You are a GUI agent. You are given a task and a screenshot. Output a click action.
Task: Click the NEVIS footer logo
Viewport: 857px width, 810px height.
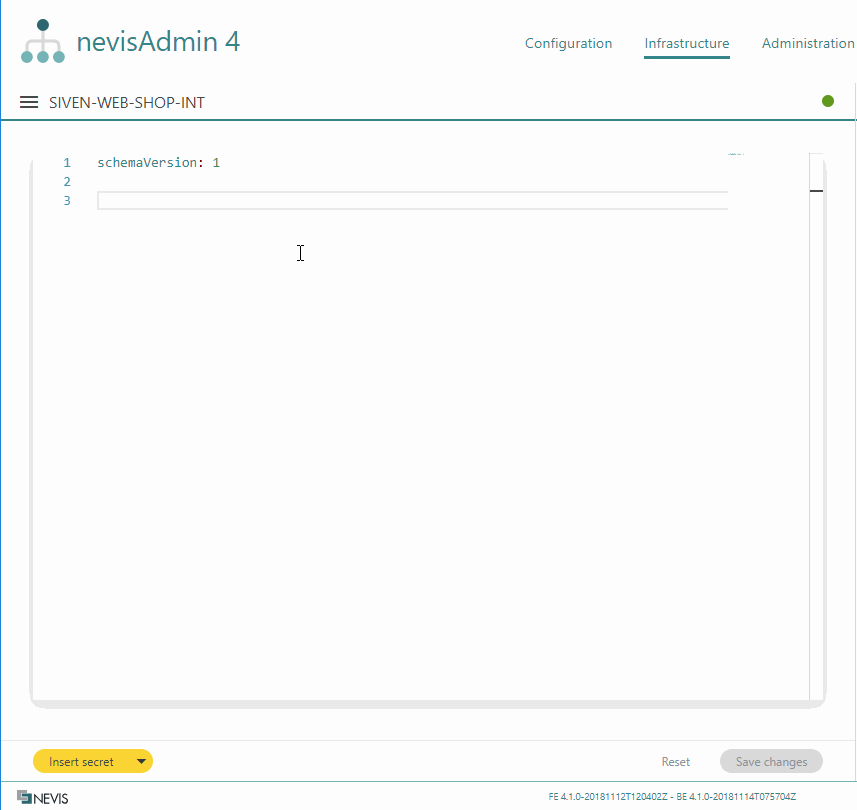[x=43, y=798]
